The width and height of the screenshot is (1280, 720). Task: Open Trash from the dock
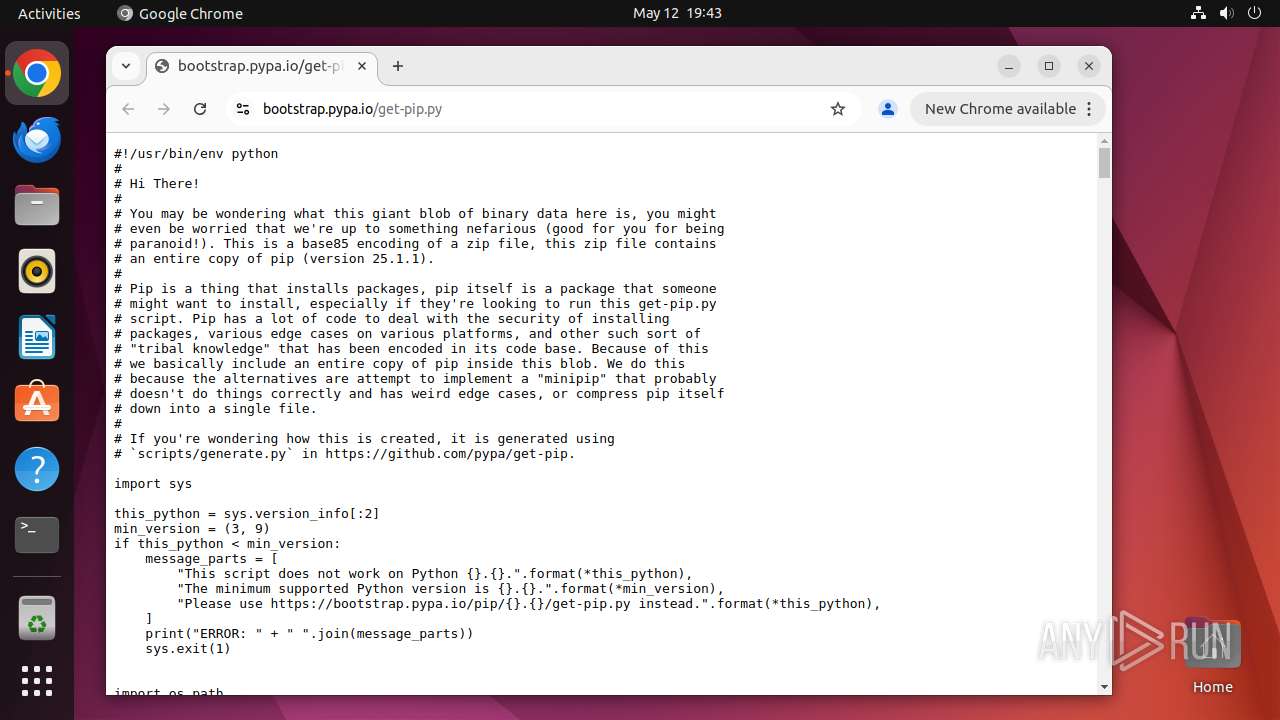37,618
